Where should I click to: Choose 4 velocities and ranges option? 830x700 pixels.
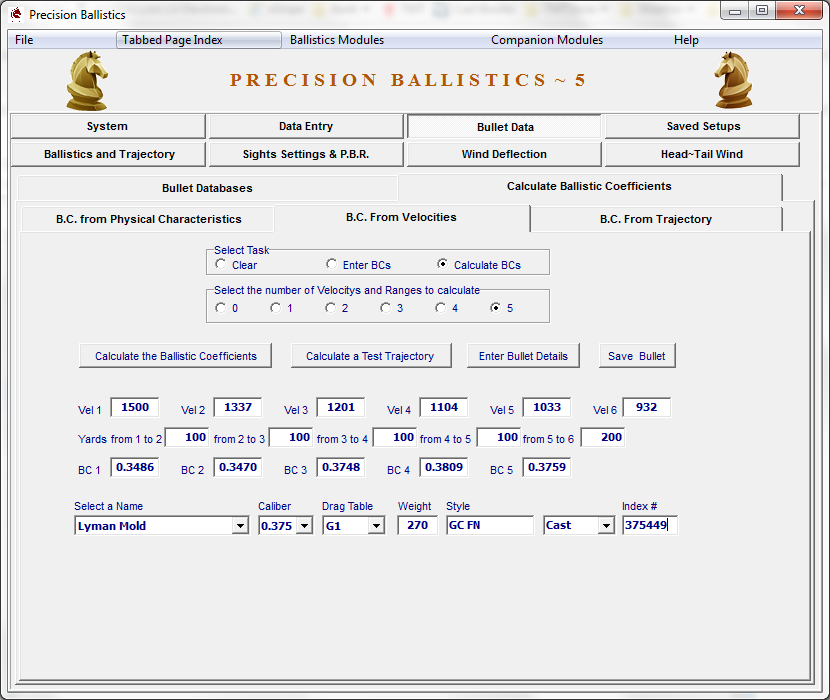(x=440, y=308)
